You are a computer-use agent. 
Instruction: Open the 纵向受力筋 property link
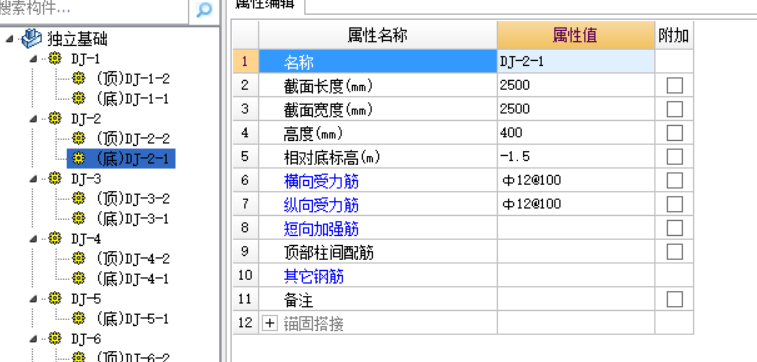[321, 205]
